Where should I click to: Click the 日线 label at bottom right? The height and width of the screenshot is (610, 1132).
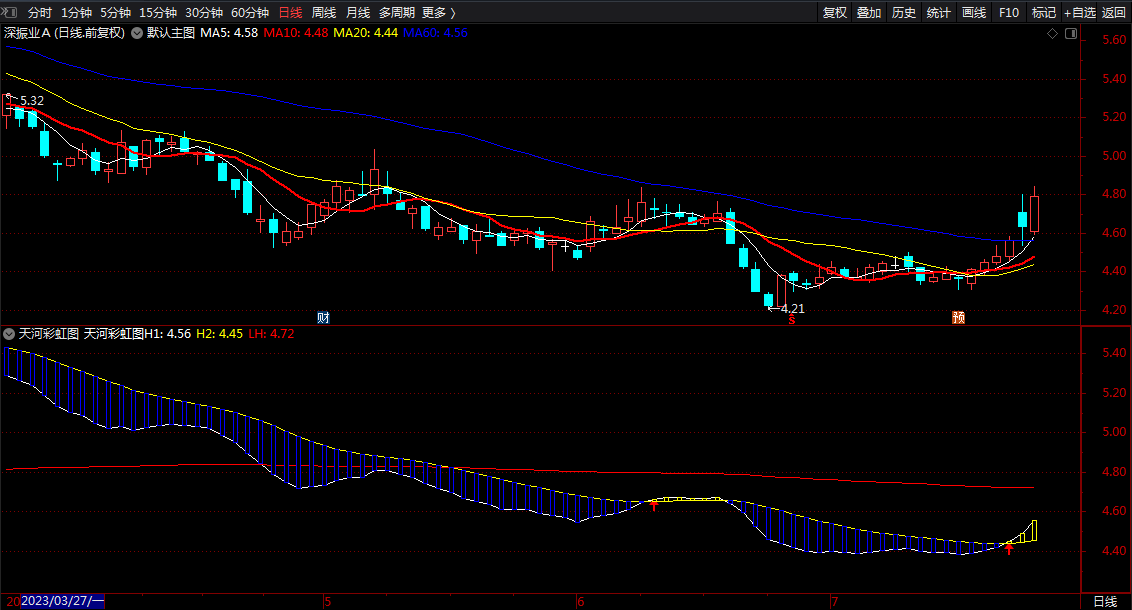[1105, 601]
